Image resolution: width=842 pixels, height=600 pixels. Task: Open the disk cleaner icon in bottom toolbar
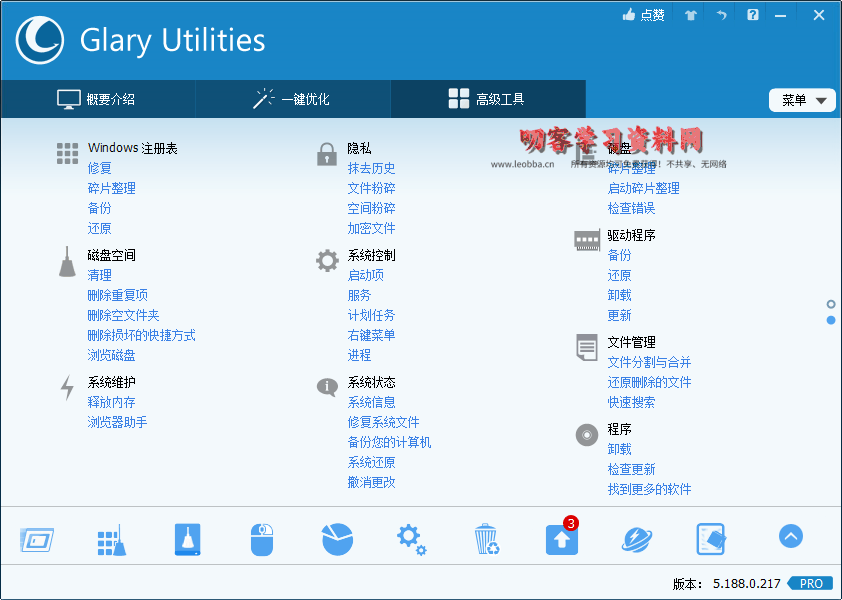(x=187, y=540)
